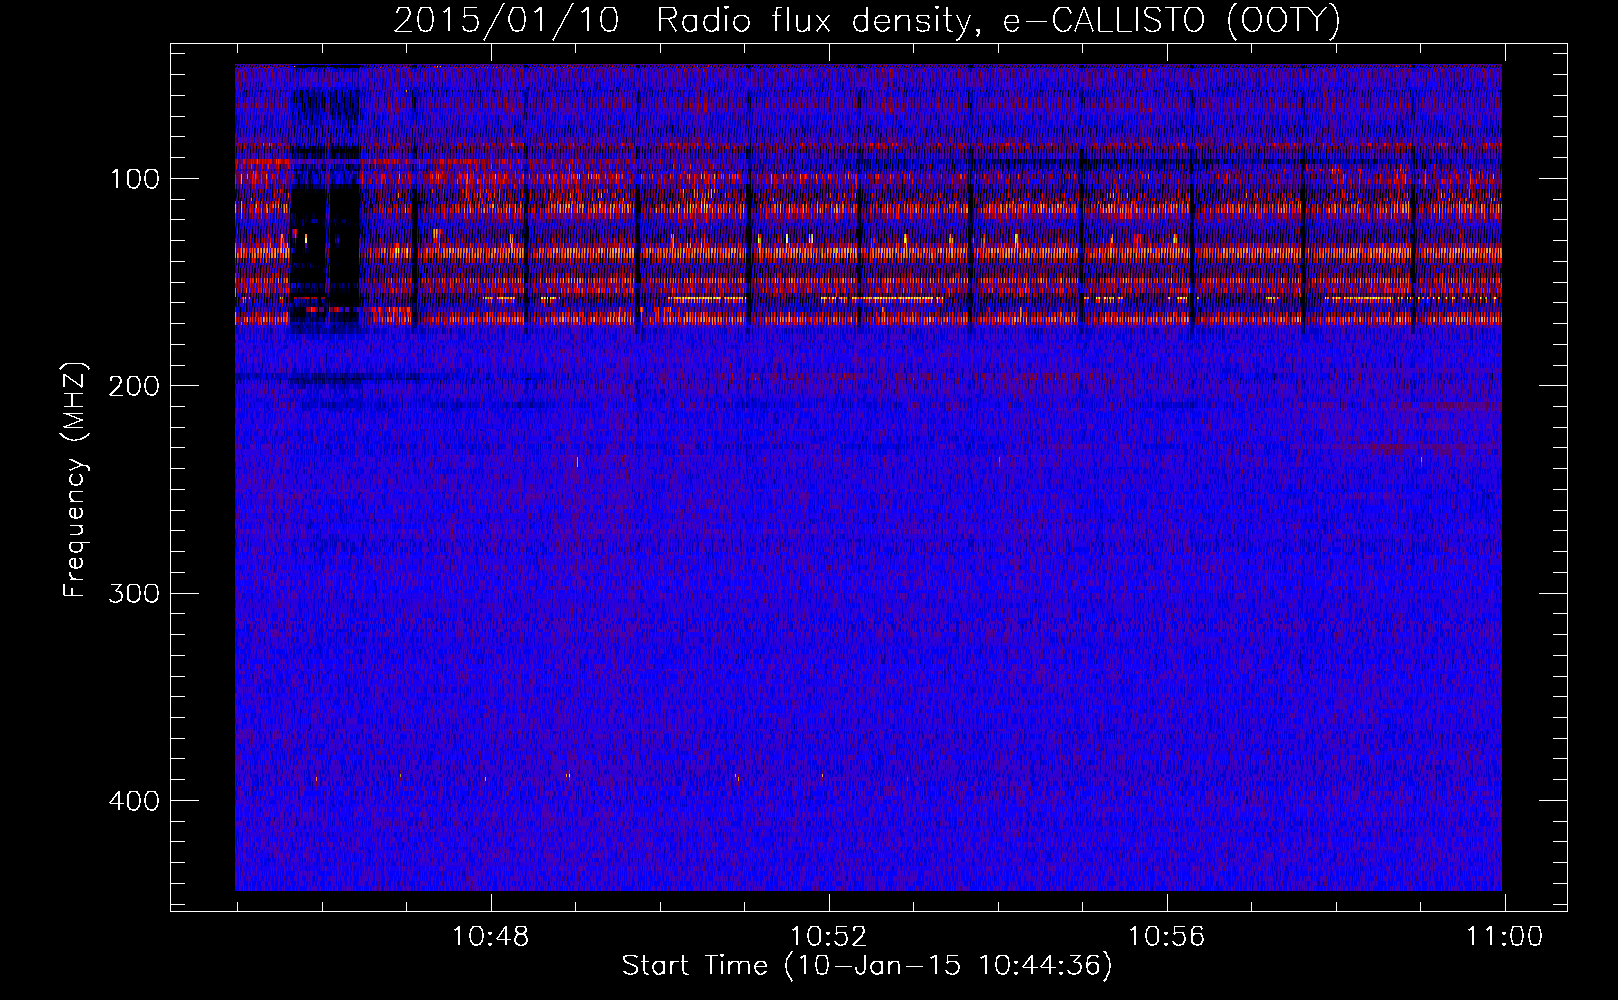Click the 10:48 time tick label
1618x1000 pixels.
[x=490, y=937]
